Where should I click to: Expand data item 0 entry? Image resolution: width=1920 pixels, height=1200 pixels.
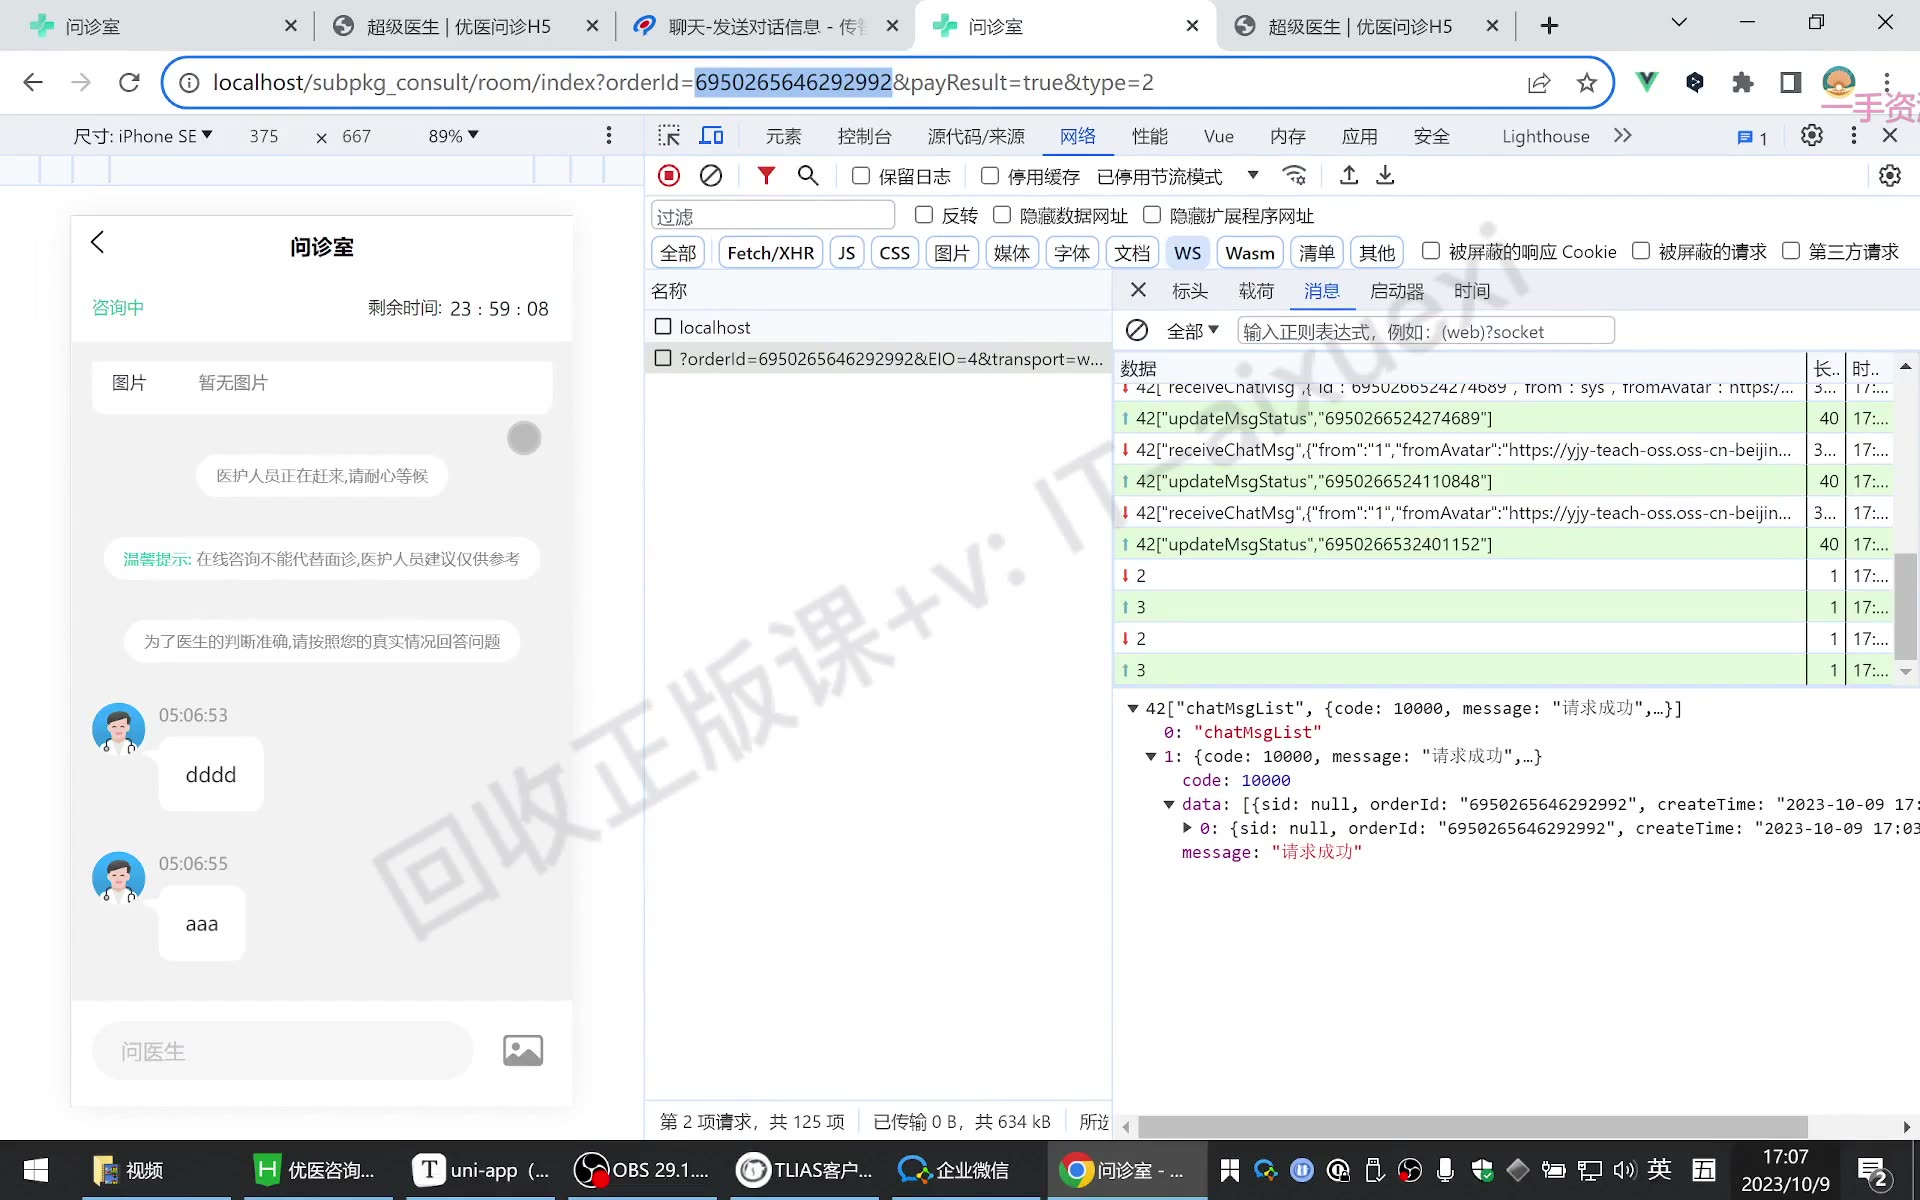[1187, 828]
